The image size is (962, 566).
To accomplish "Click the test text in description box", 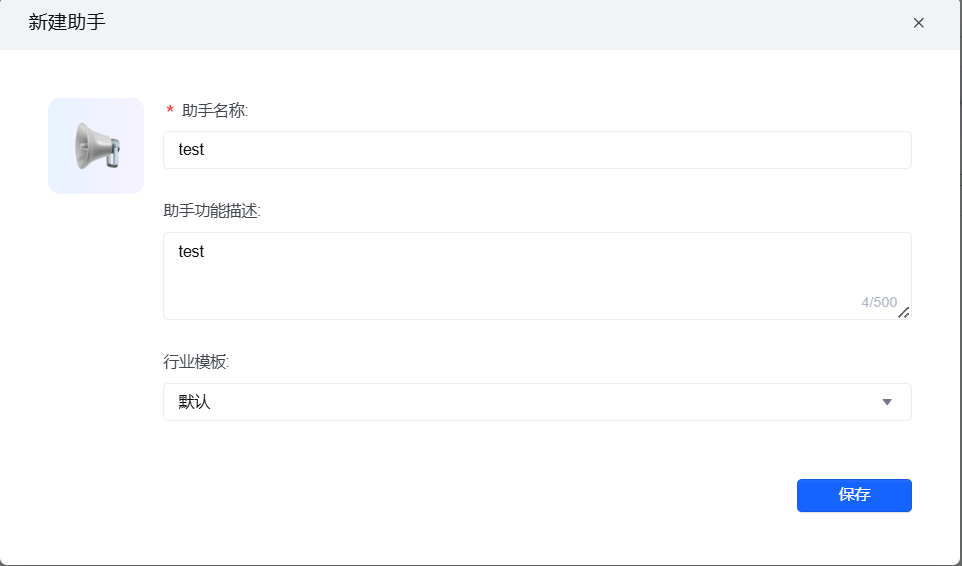I will [191, 252].
